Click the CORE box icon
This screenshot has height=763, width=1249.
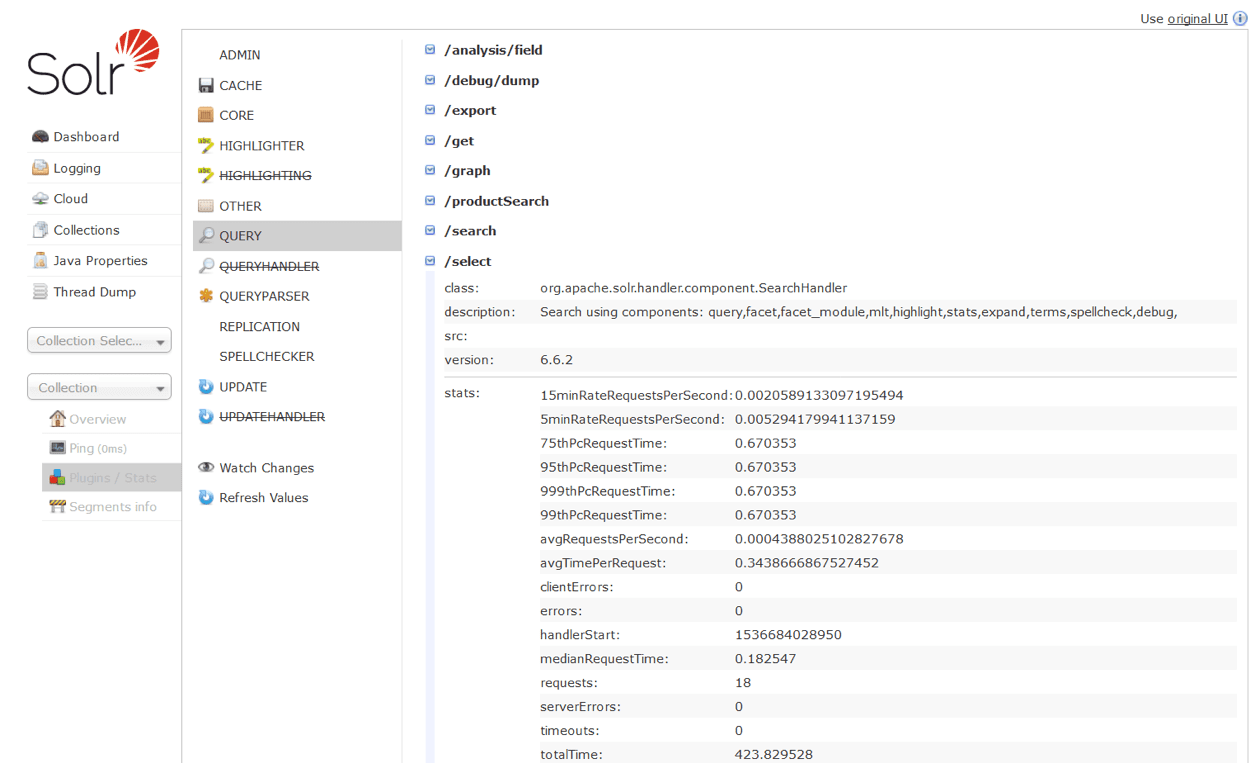click(x=206, y=115)
